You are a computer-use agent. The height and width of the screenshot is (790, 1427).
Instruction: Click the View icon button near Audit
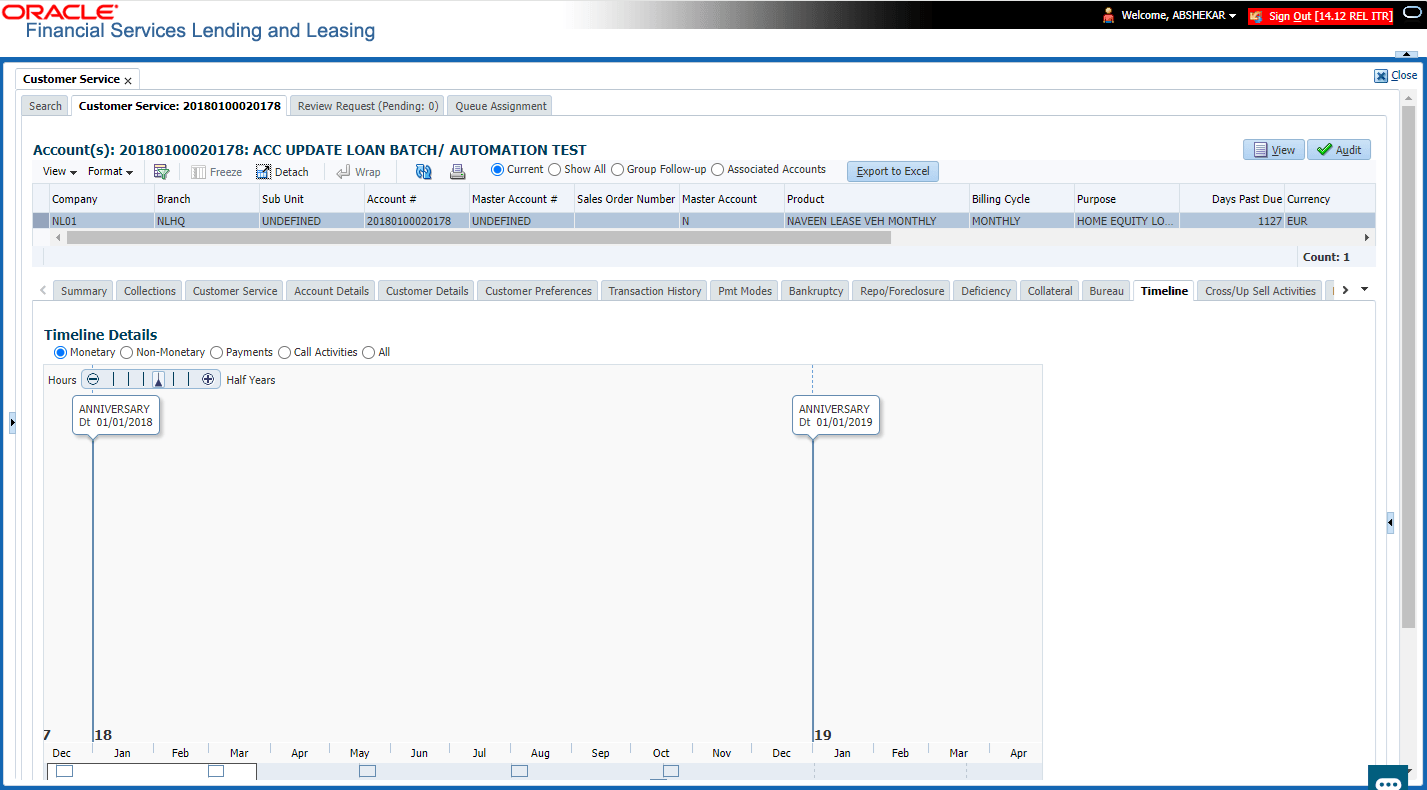[1273, 149]
